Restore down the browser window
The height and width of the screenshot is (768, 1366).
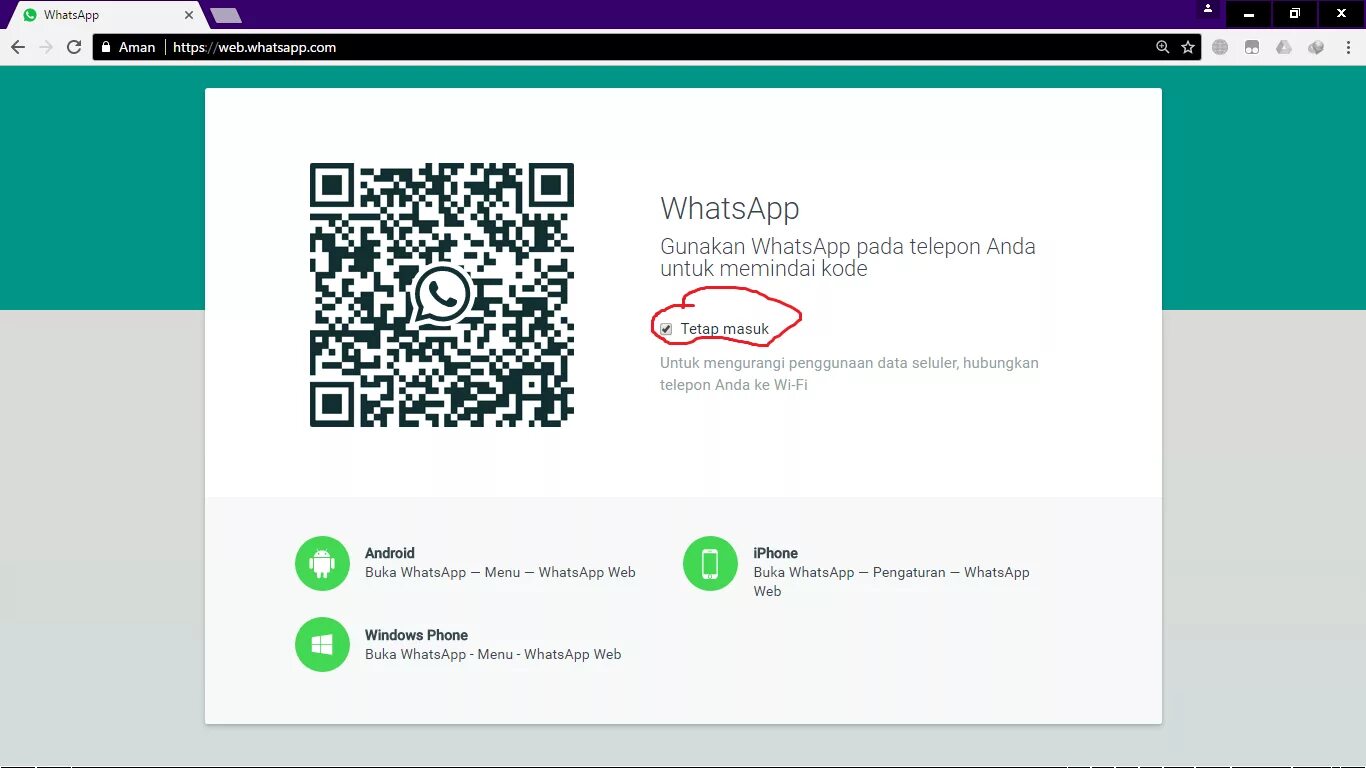1295,13
